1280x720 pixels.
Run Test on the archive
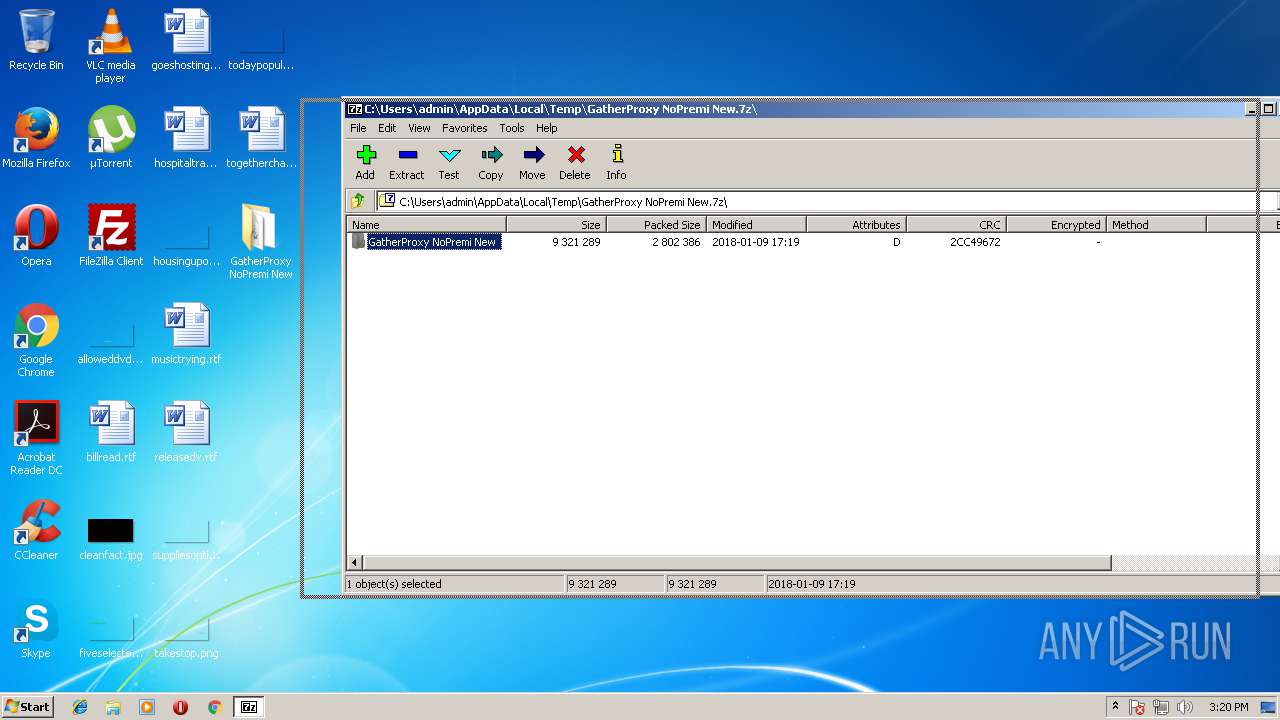[x=449, y=162]
